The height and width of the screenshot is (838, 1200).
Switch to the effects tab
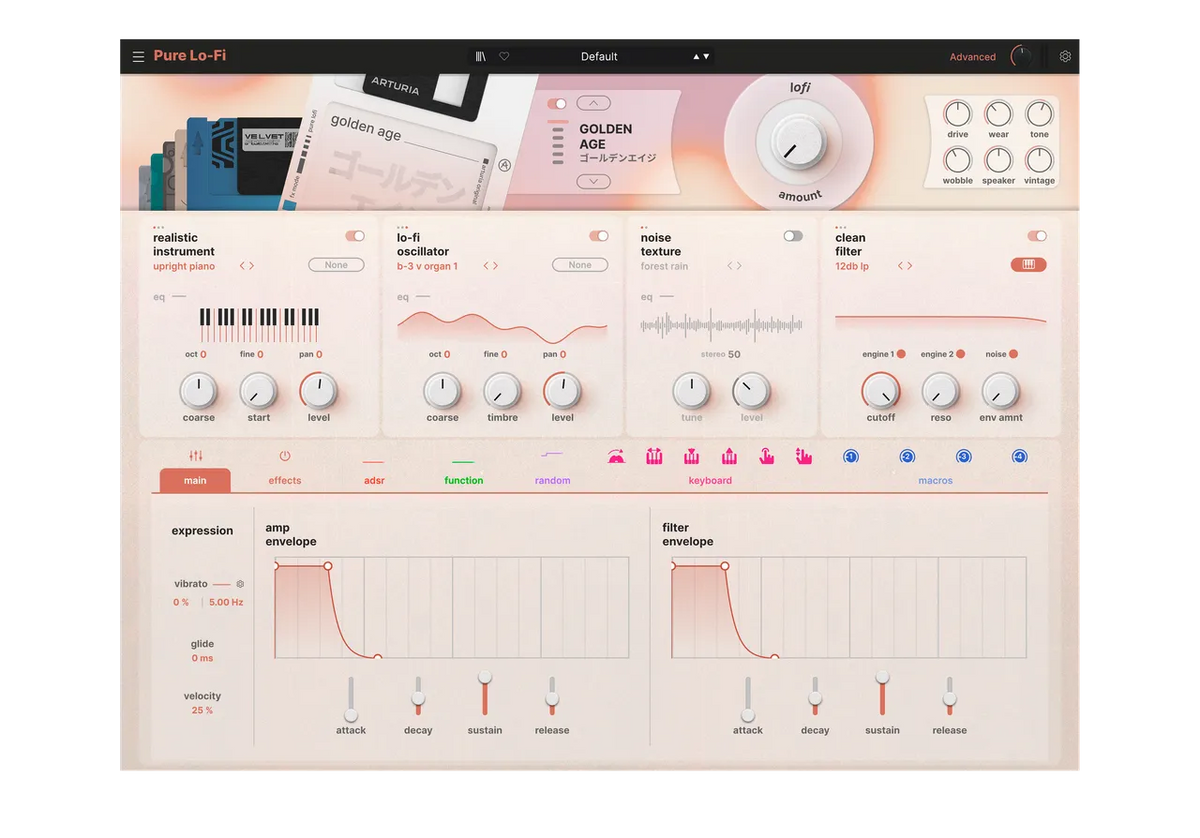(283, 480)
